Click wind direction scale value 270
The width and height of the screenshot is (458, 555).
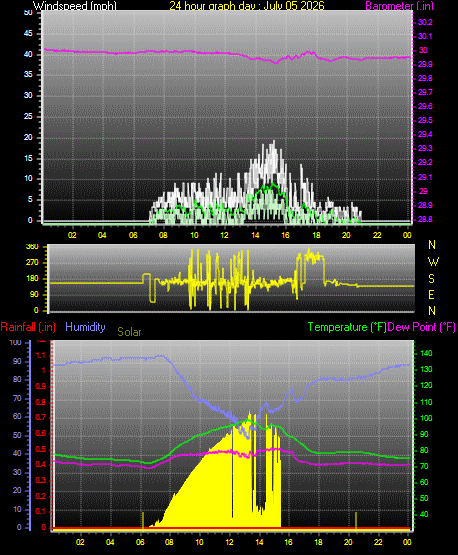(x=32, y=263)
